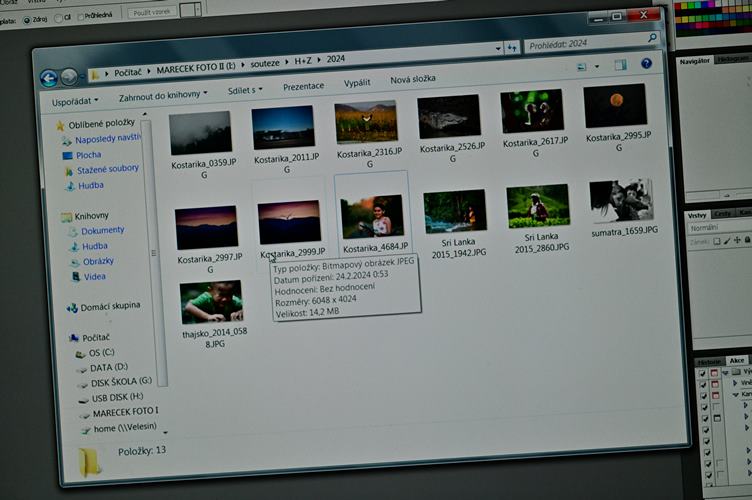Screen dimensions: 752x500
Task: Click the Plocha desktop icon in sidebar
Action: pos(68,156)
